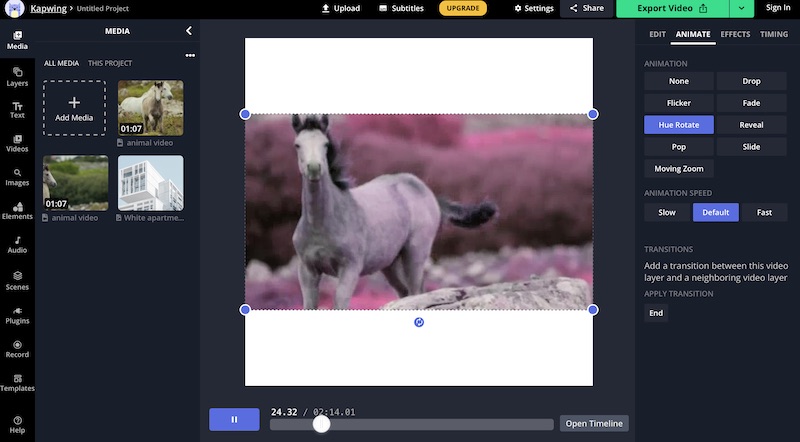Switch to the EFFECTS tab
The image size is (800, 442).
click(735, 34)
